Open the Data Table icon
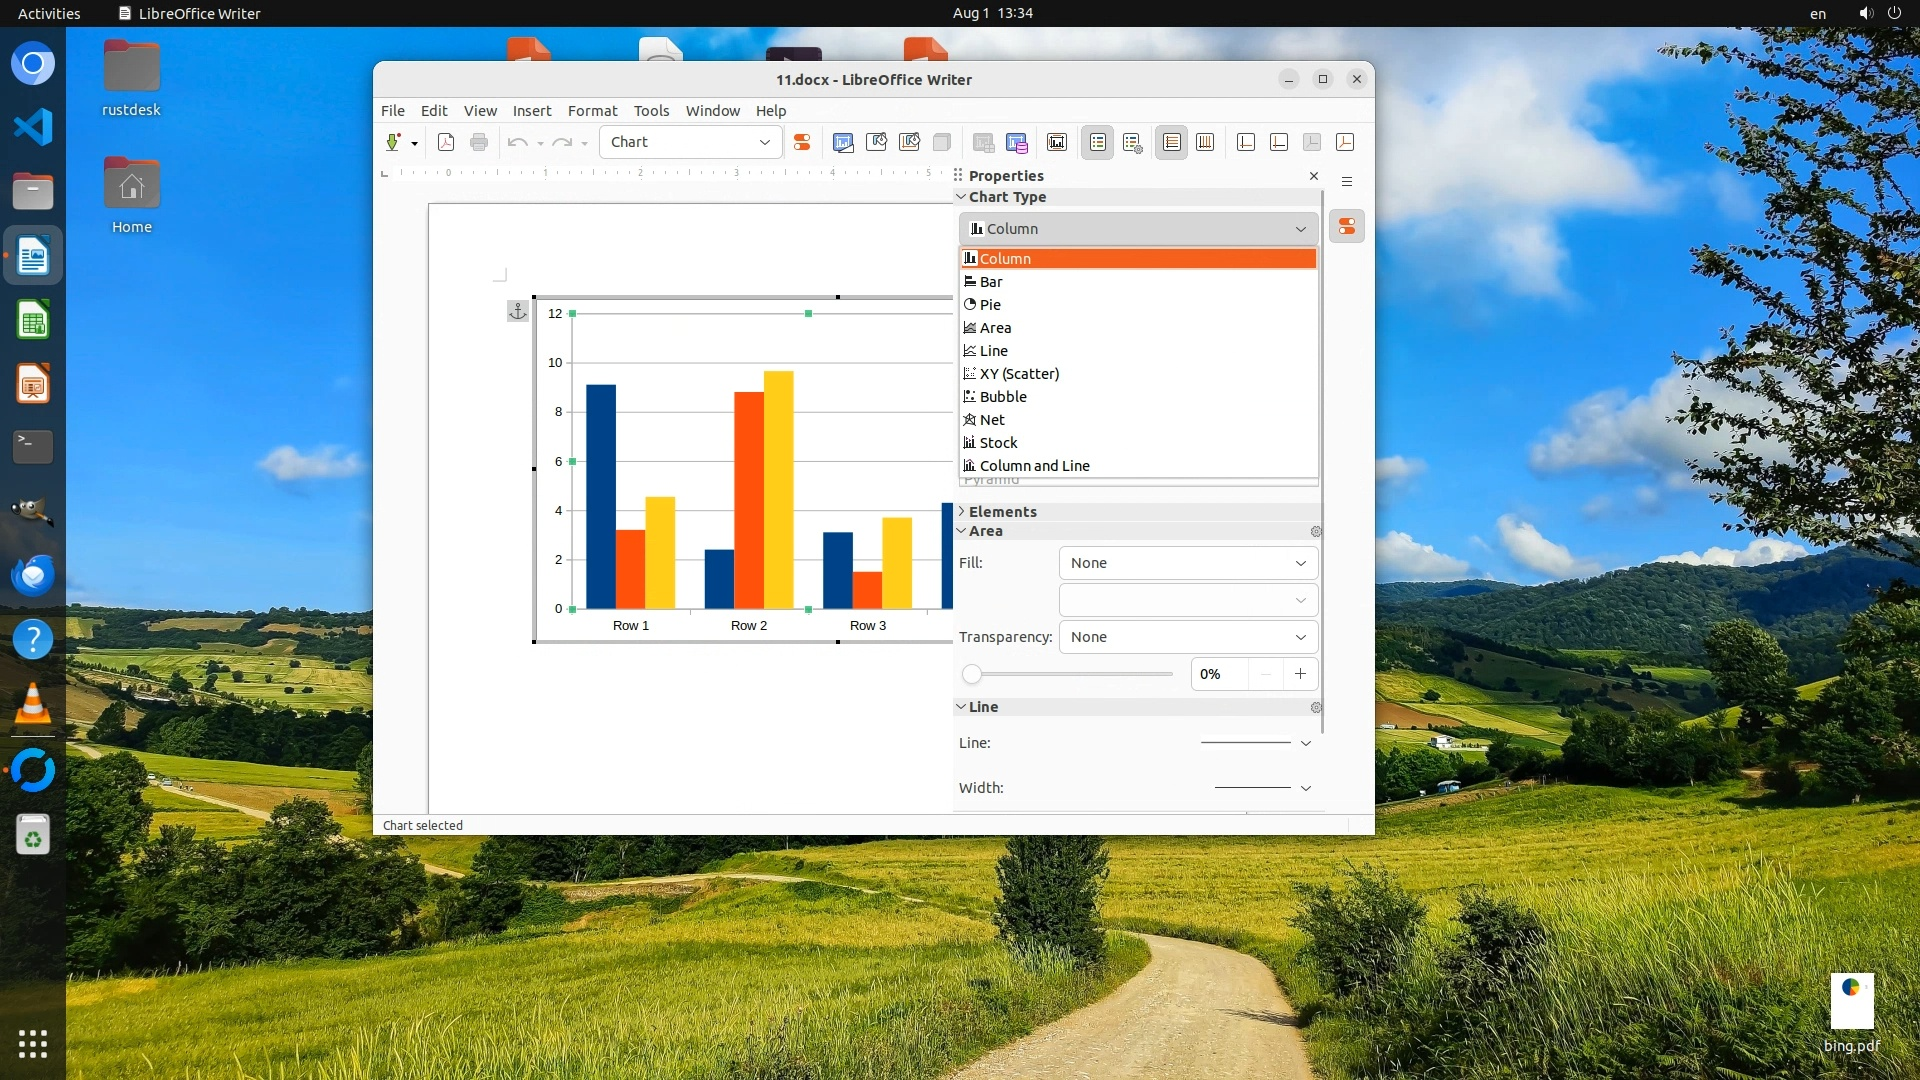1920x1080 pixels. click(1017, 142)
